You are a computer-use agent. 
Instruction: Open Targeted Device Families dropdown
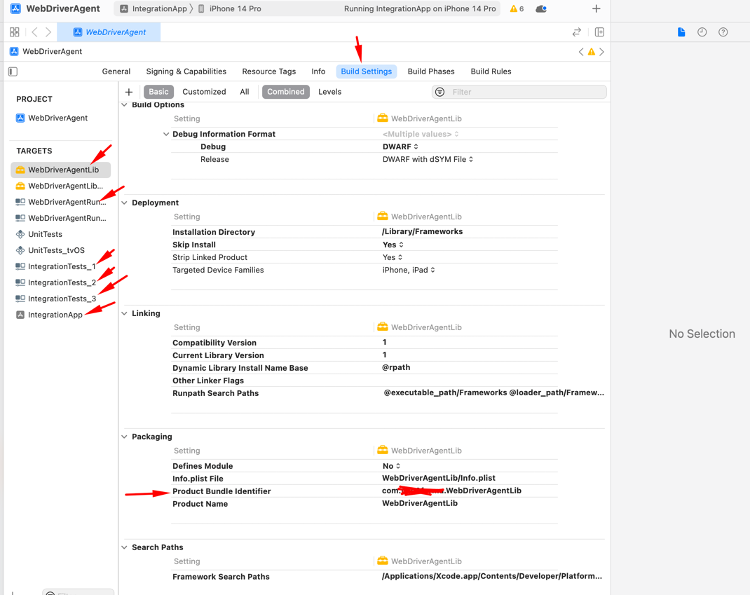click(x=408, y=270)
